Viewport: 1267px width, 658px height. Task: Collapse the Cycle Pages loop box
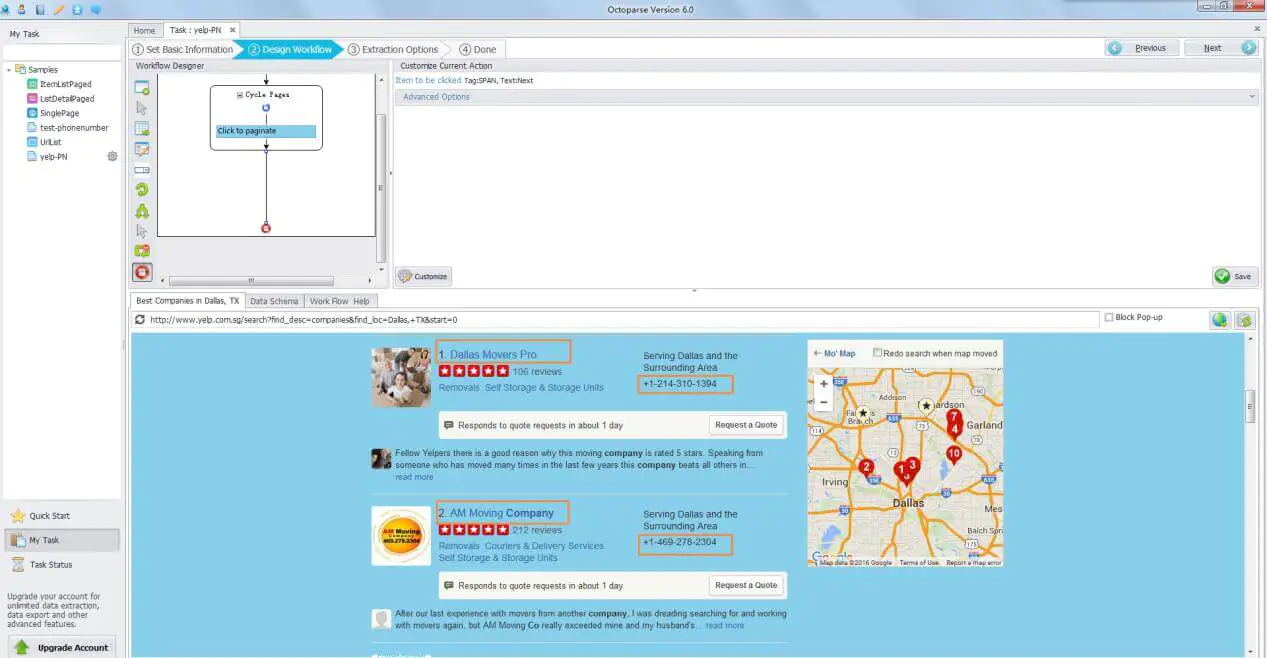click(240, 94)
